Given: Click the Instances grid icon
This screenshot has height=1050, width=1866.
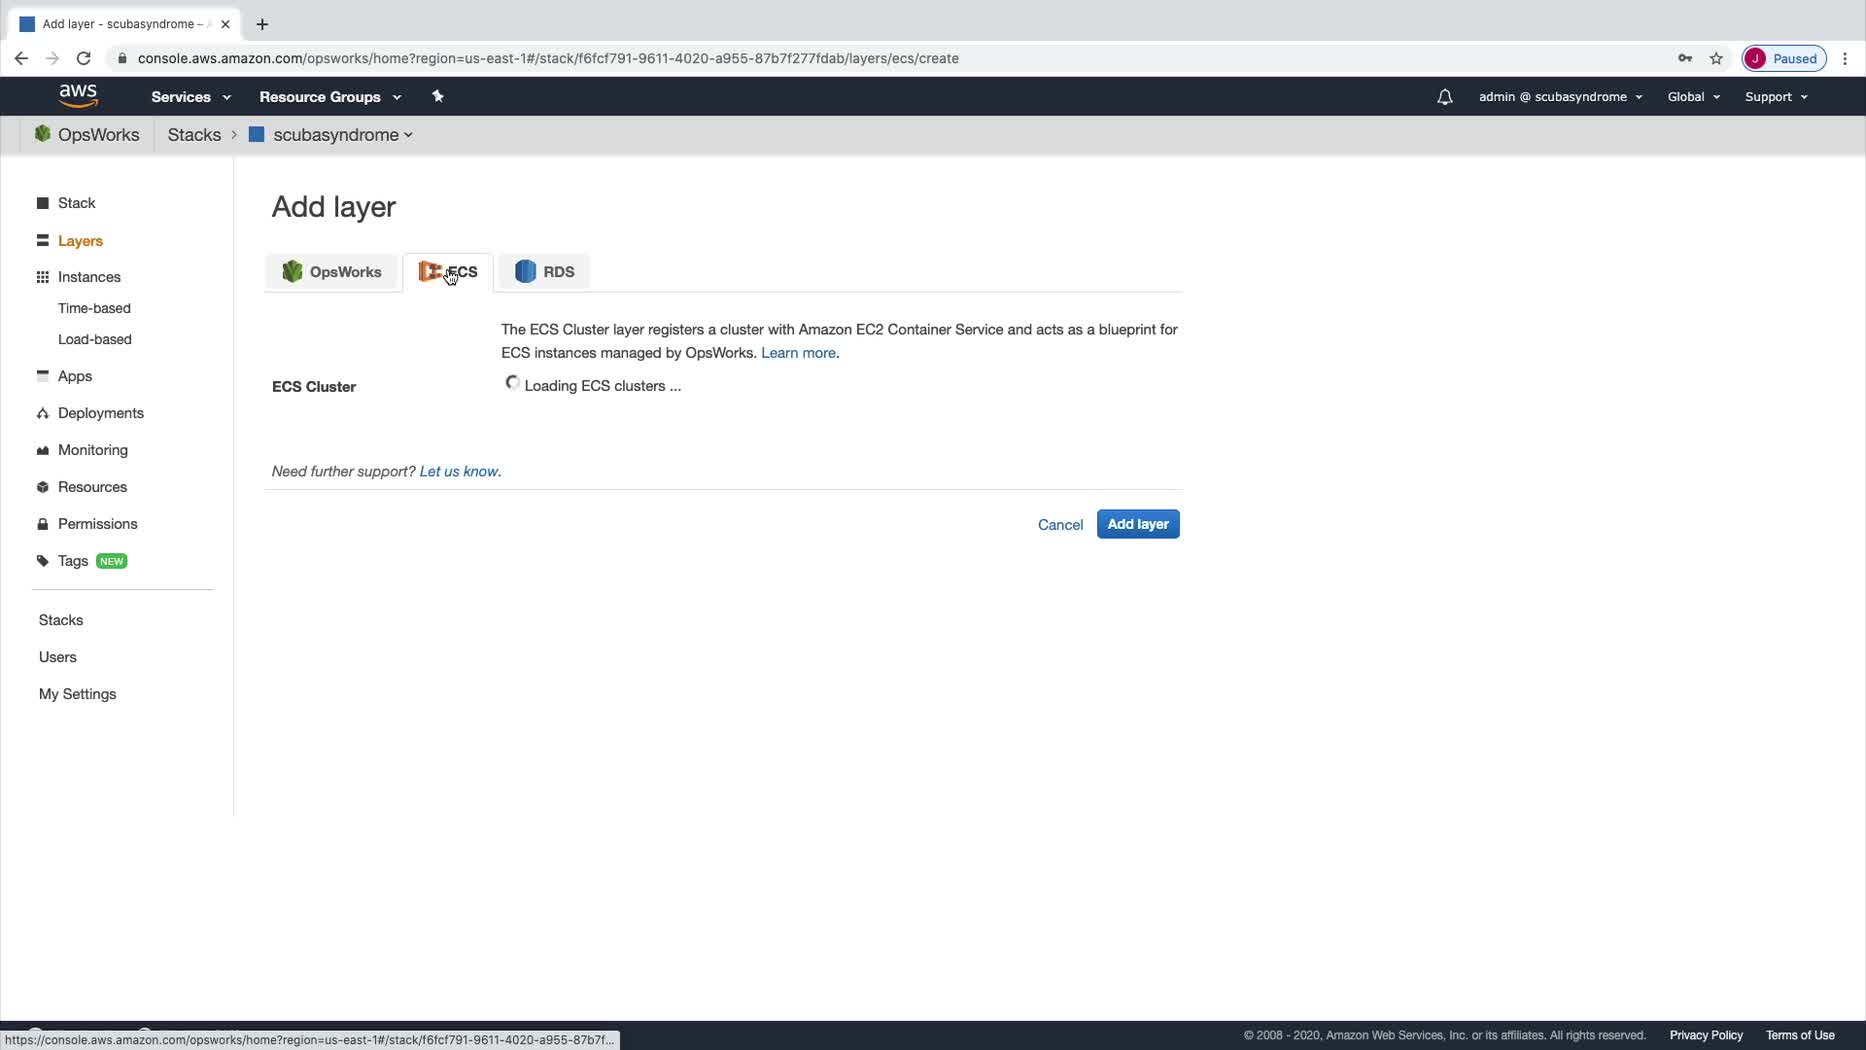Looking at the screenshot, I should pyautogui.click(x=43, y=277).
